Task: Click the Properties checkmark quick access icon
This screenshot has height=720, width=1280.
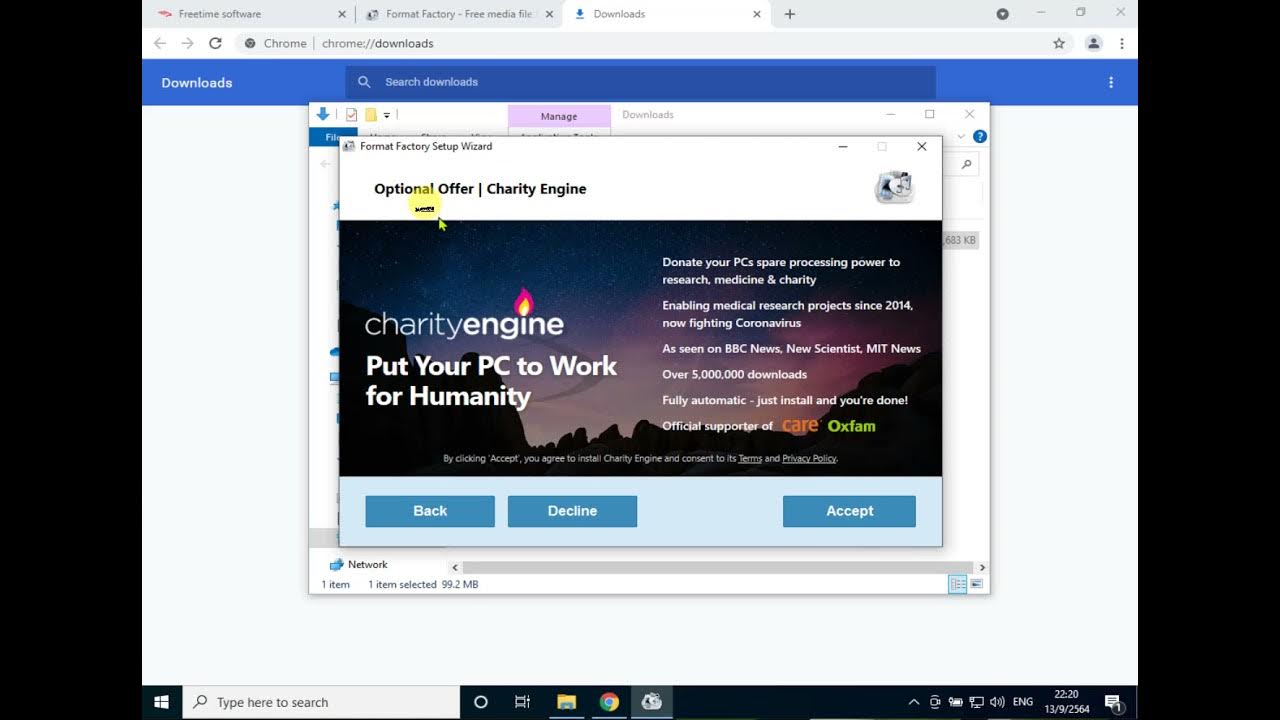Action: click(x=351, y=115)
